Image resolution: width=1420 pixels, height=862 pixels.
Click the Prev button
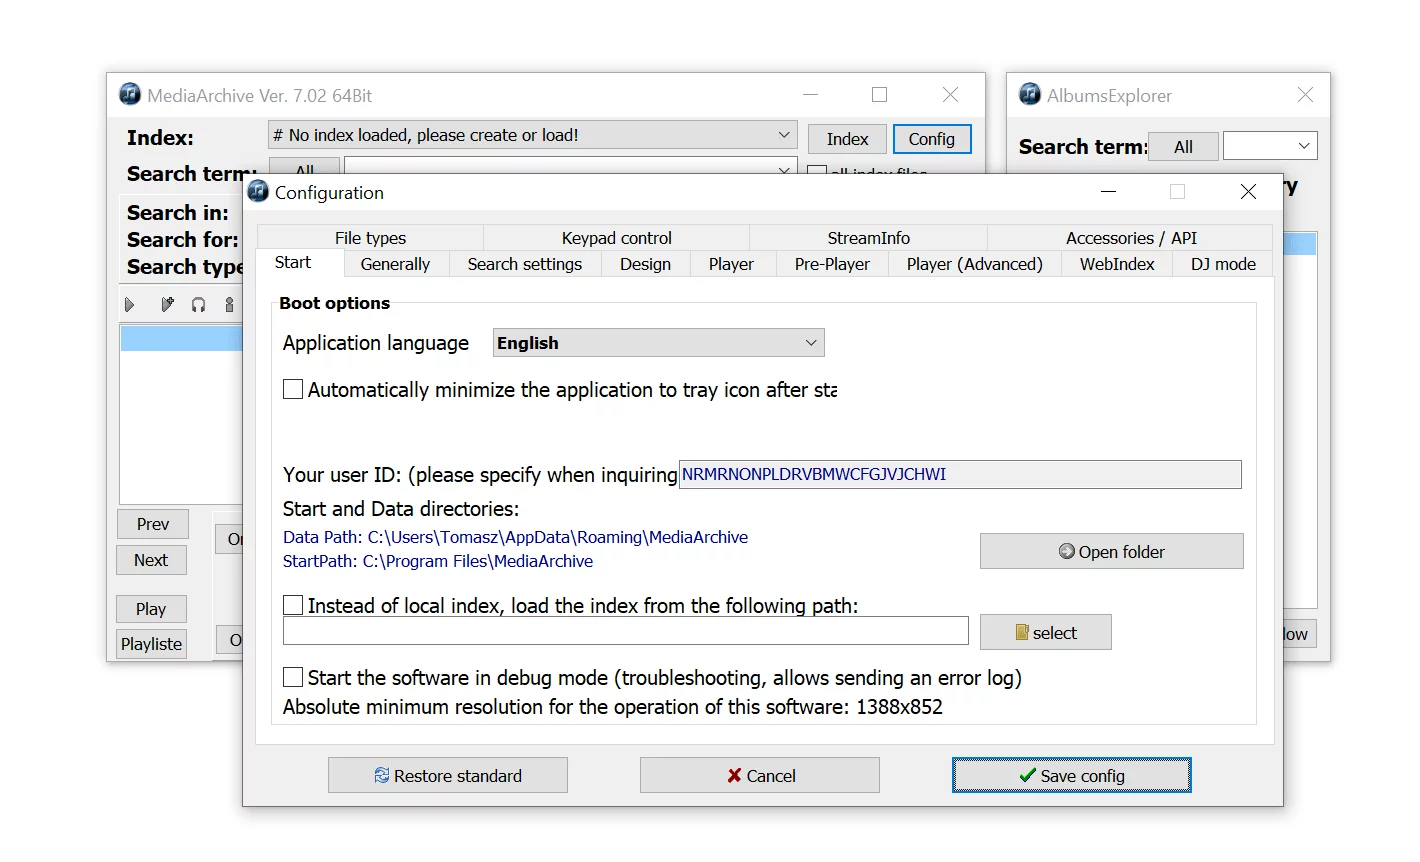[153, 524]
